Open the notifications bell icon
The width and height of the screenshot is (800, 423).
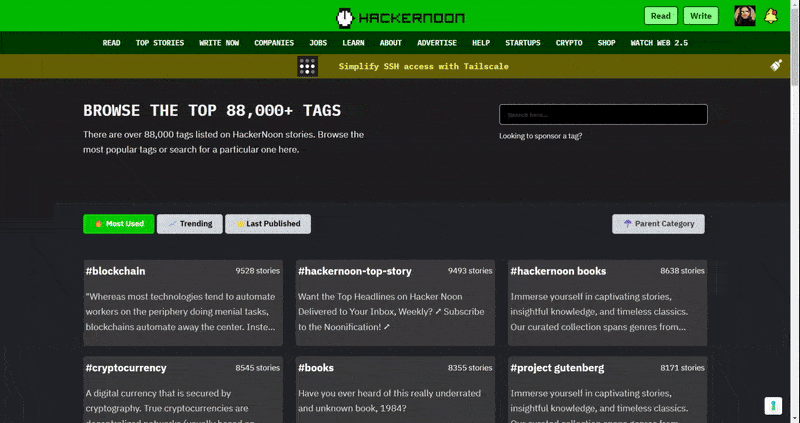coord(770,16)
